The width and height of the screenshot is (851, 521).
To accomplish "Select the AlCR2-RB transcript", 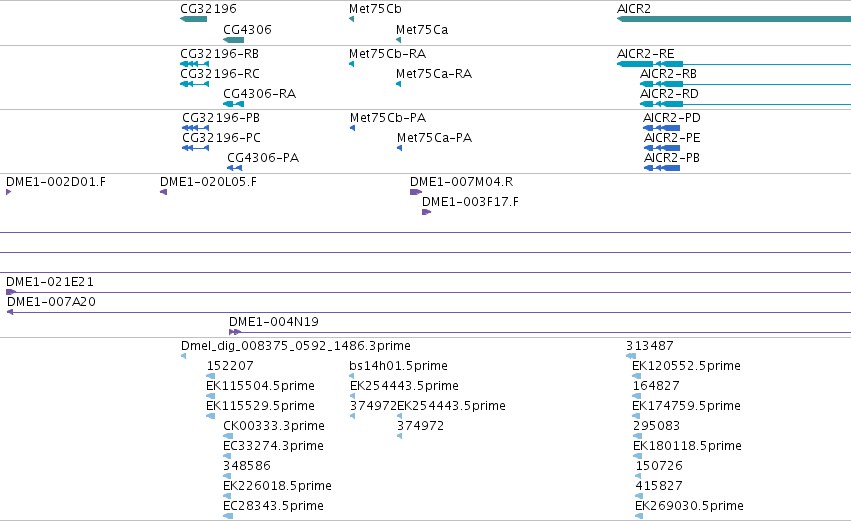I will [668, 74].
